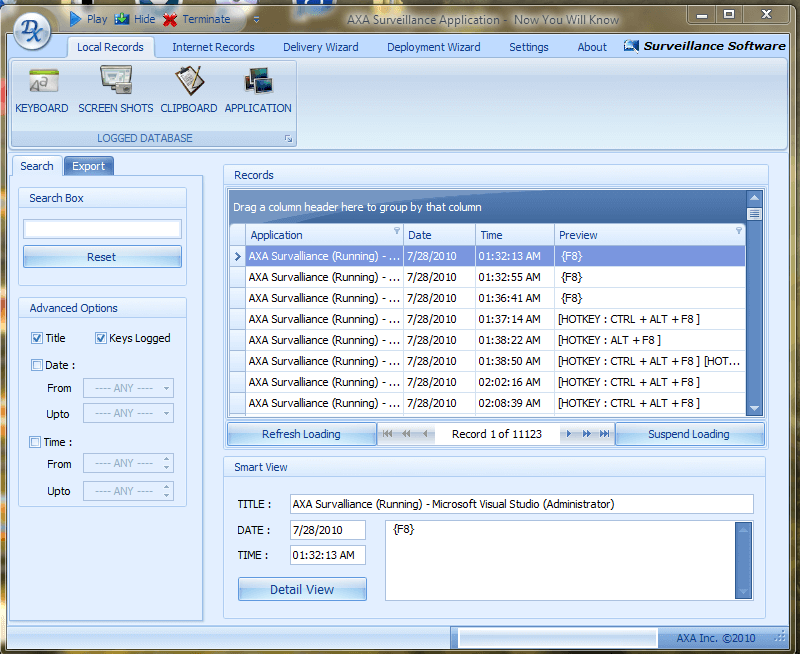
Task: Open the Keyboard logged records
Action: [x=42, y=90]
